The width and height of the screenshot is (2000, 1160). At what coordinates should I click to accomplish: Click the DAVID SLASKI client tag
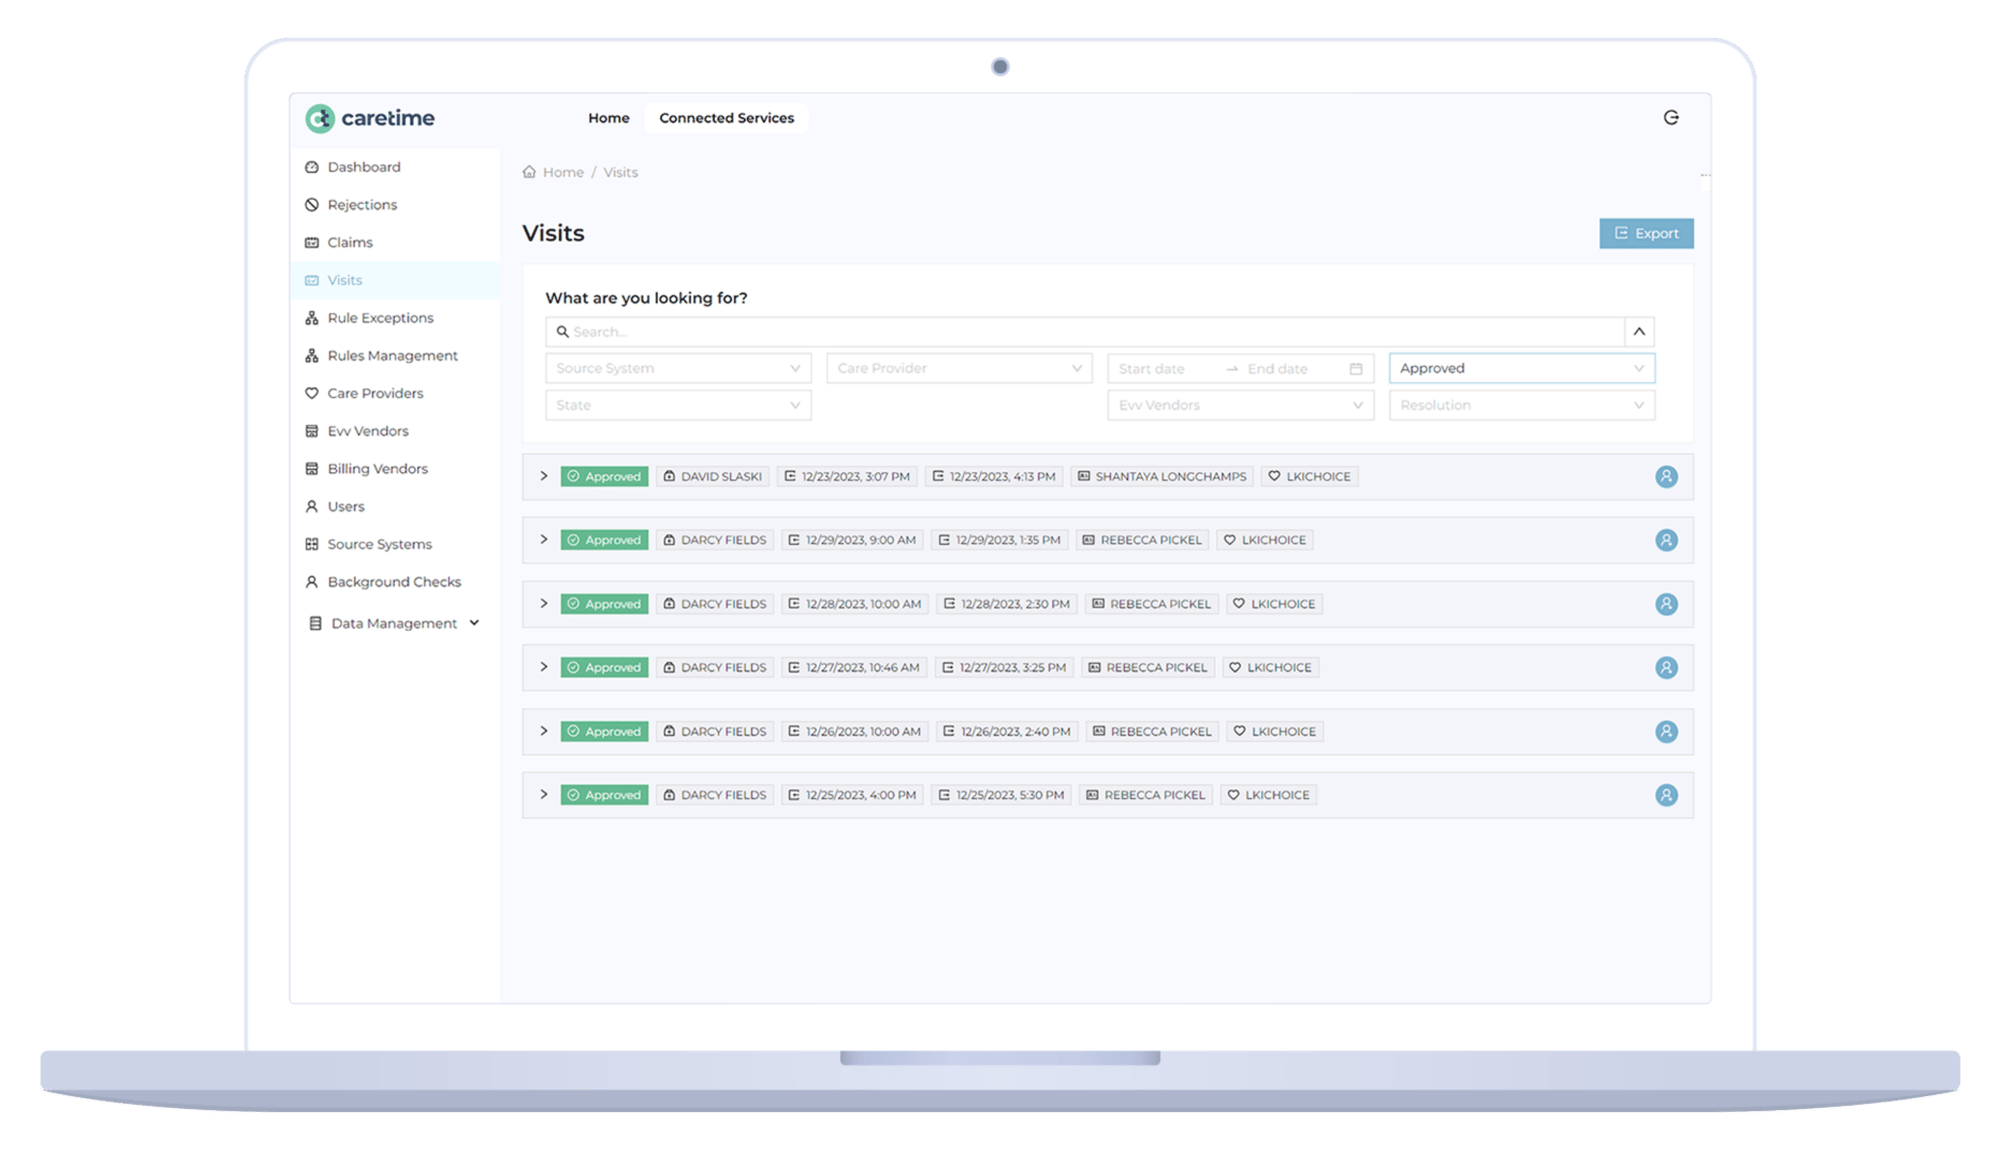[713, 477]
